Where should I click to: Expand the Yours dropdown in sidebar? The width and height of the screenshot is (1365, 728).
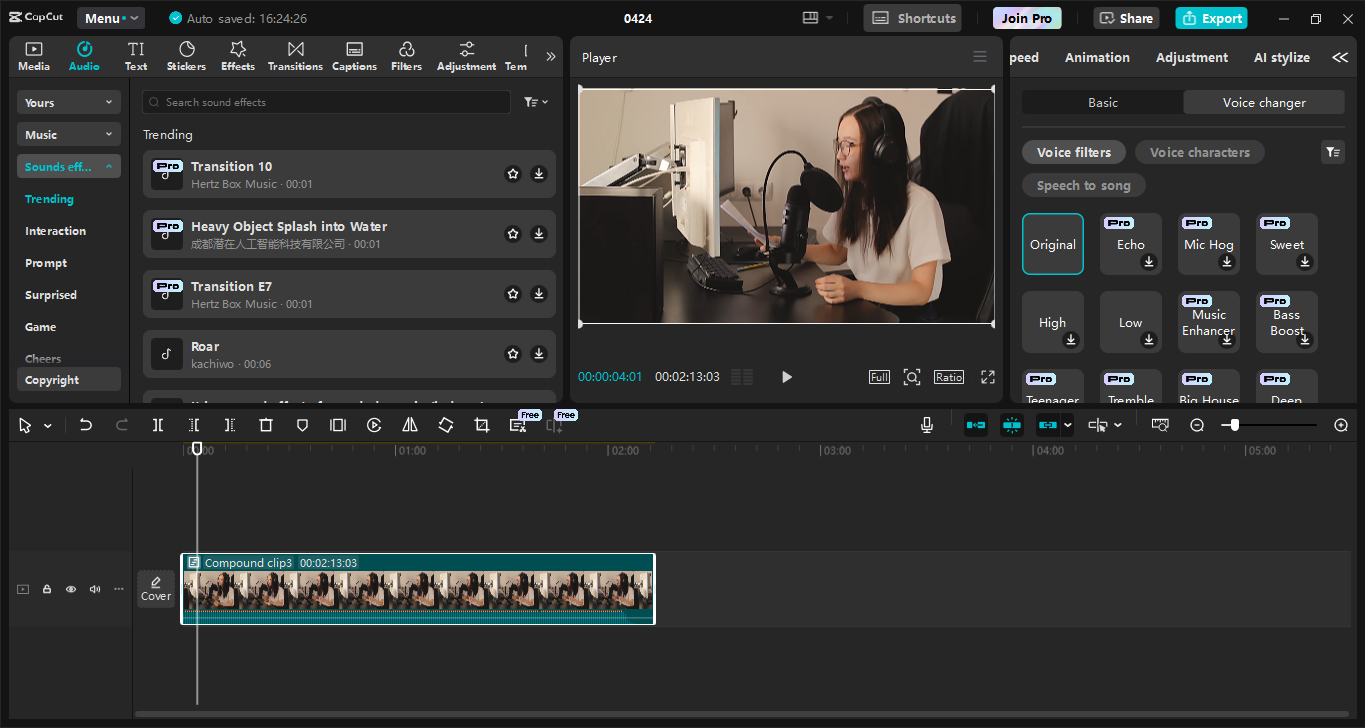69,103
